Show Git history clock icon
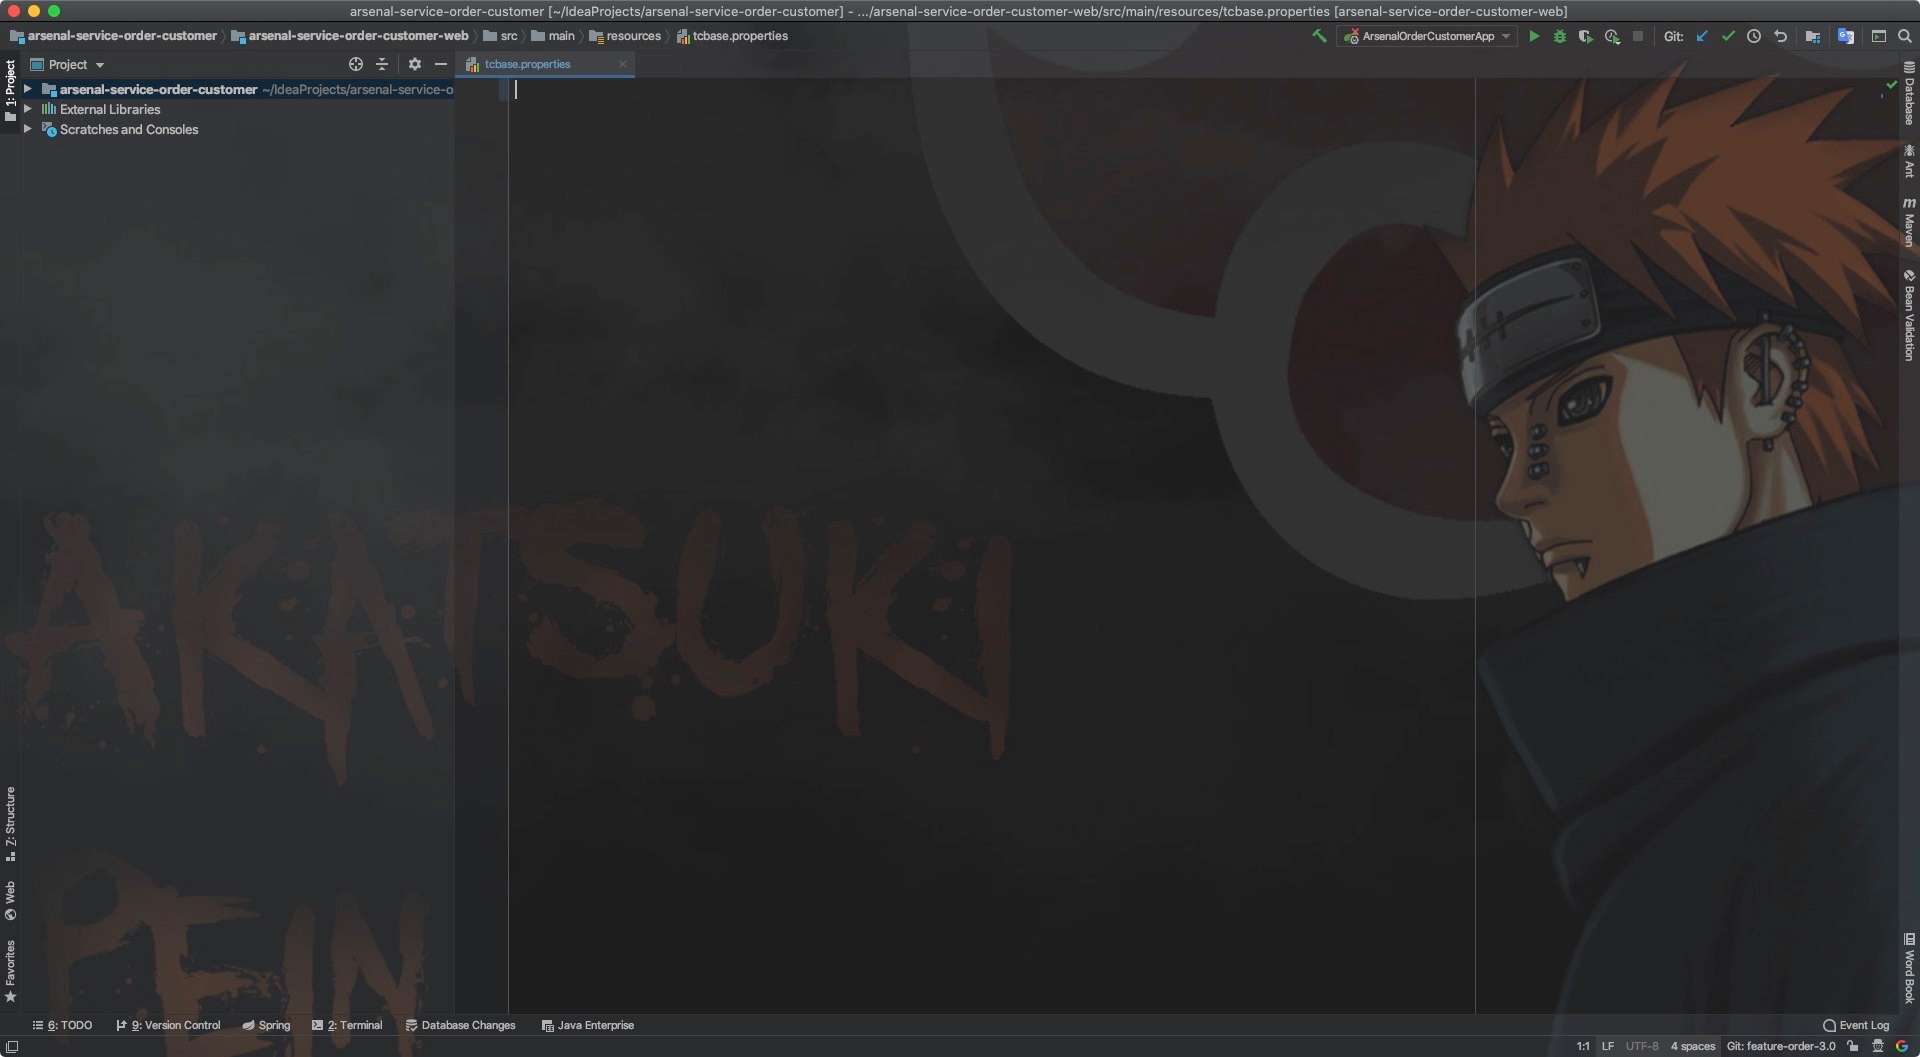 click(1754, 36)
